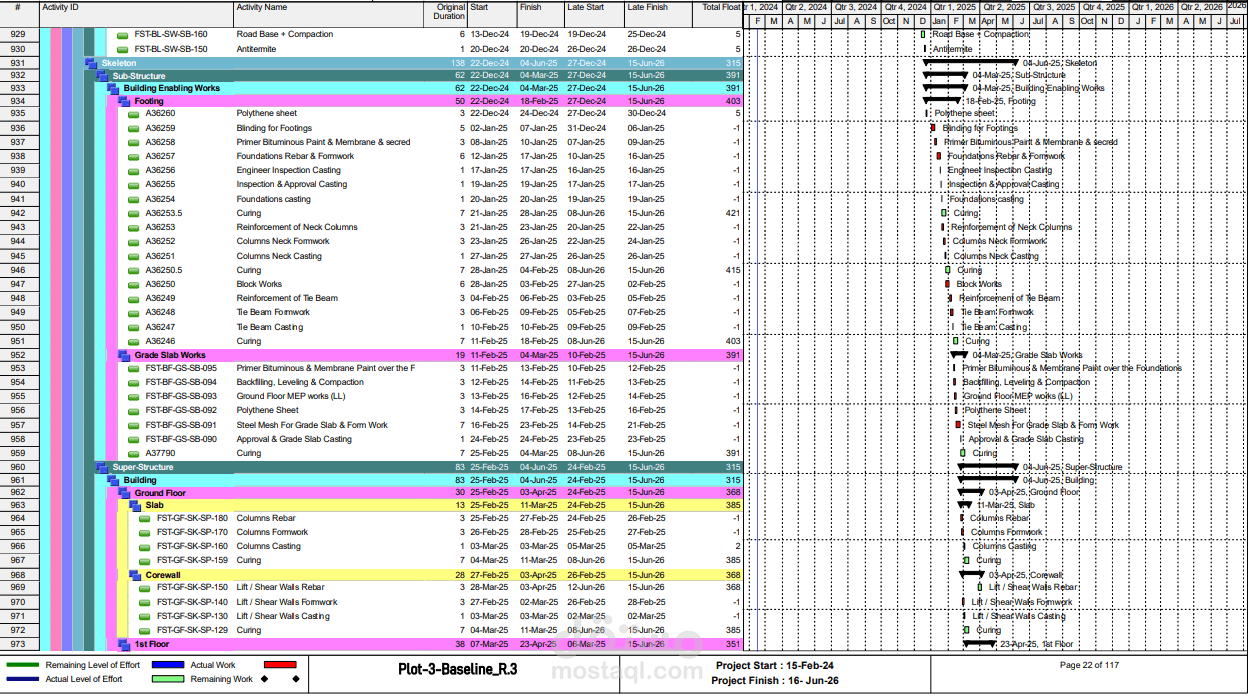Click the Slab WBS icon
Viewport: 1255px width, 698px height.
point(136,505)
